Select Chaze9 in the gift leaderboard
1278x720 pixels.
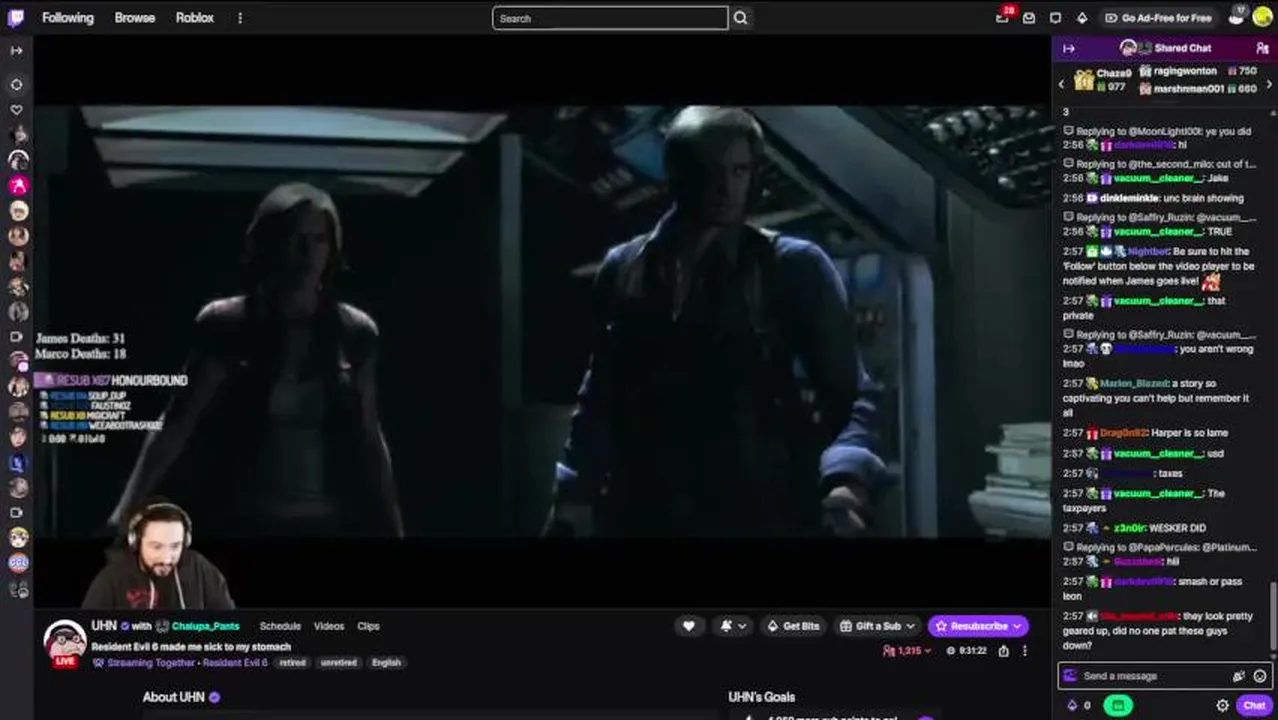(x=1113, y=74)
